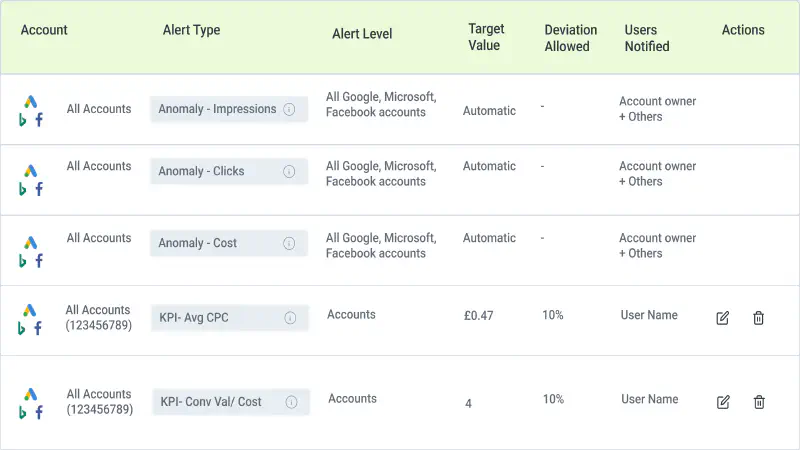800x450 pixels.
Task: Click All Accounts (123456789) in Conv Val/ Cost row
Action: pos(99,402)
